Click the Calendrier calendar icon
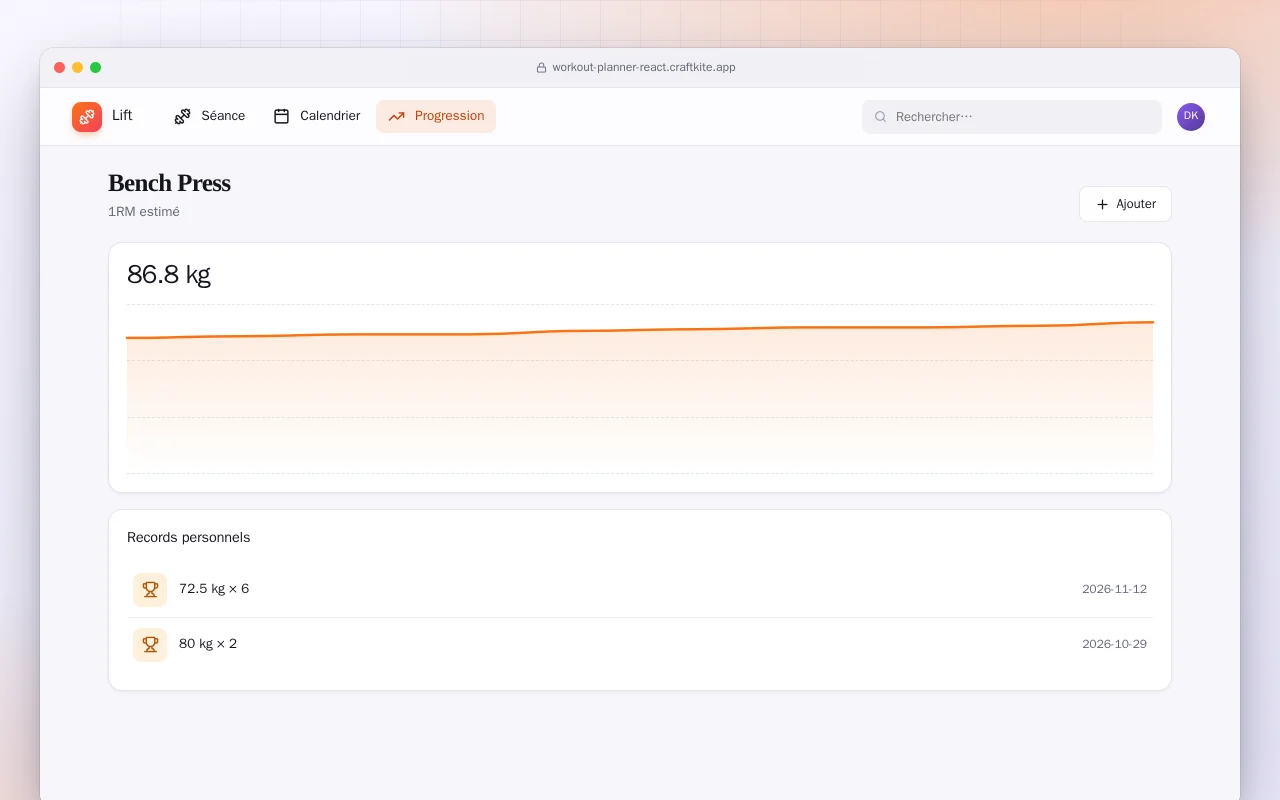This screenshot has width=1280, height=800. point(282,116)
